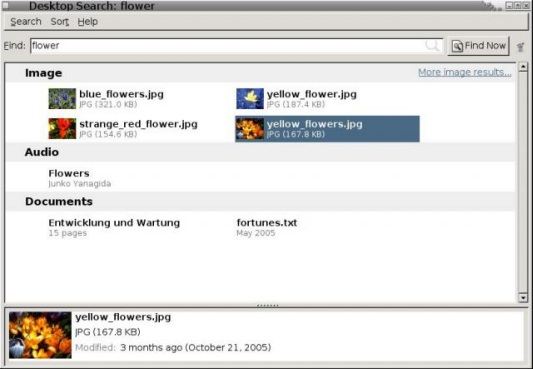Click the Modified date October 21, 2005
Screen dimensions: 533x369
pos(196,348)
